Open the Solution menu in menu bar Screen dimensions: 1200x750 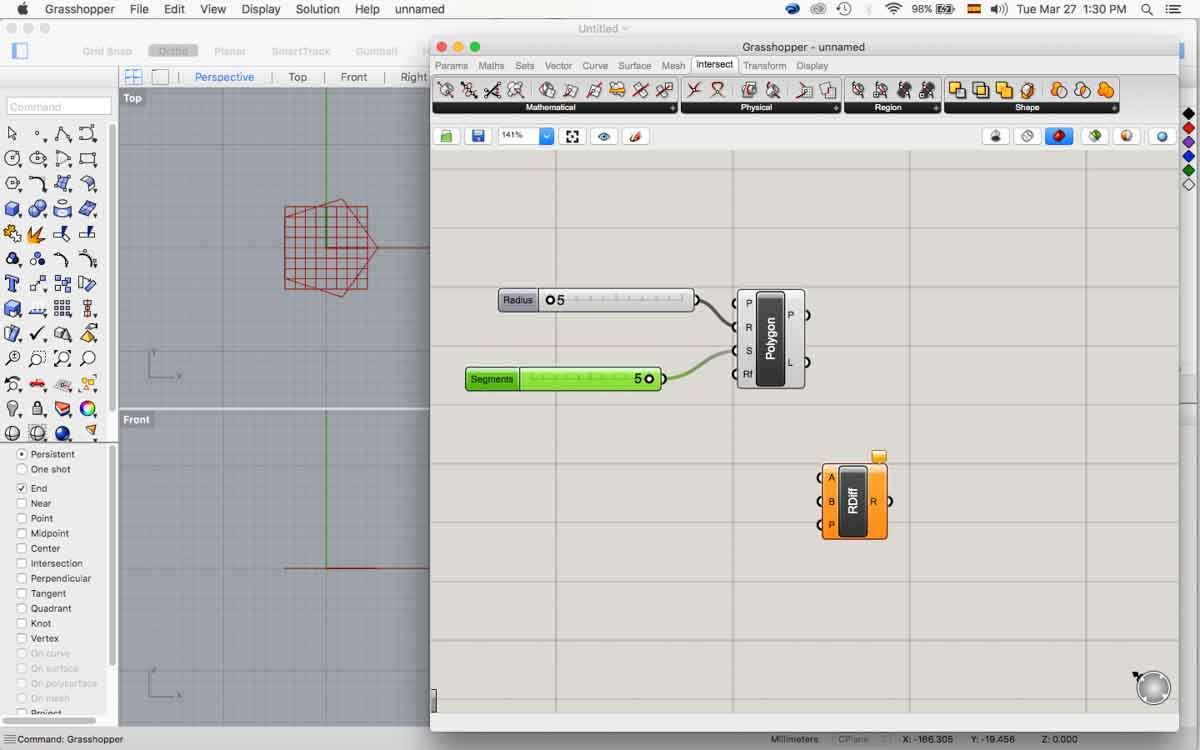coord(317,9)
